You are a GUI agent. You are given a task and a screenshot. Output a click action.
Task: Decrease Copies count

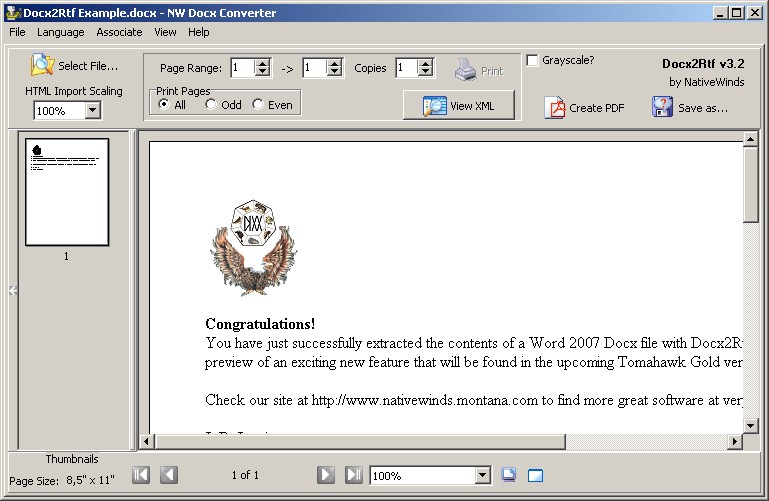[x=425, y=72]
